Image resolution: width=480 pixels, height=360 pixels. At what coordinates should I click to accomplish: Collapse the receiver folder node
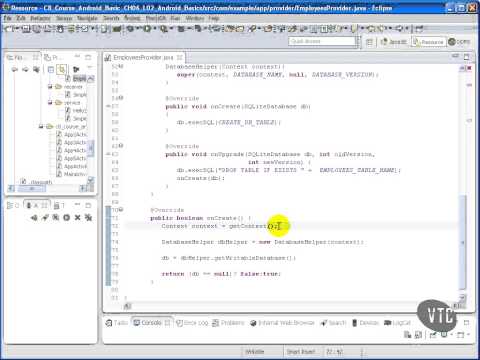(50, 87)
